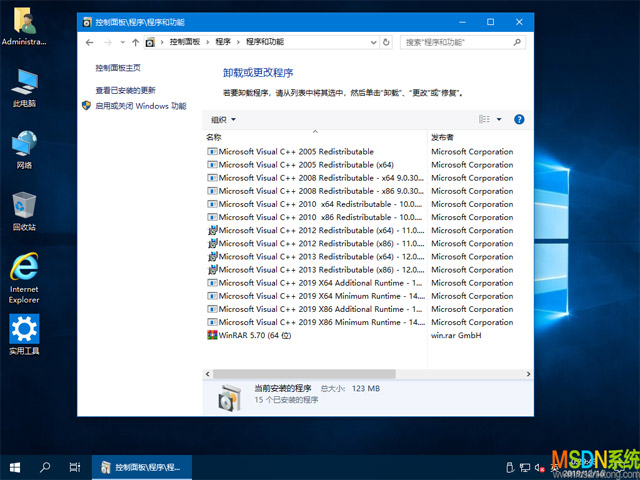The width and height of the screenshot is (640, 480).
Task: Click the address bar location icon
Action: 150,42
